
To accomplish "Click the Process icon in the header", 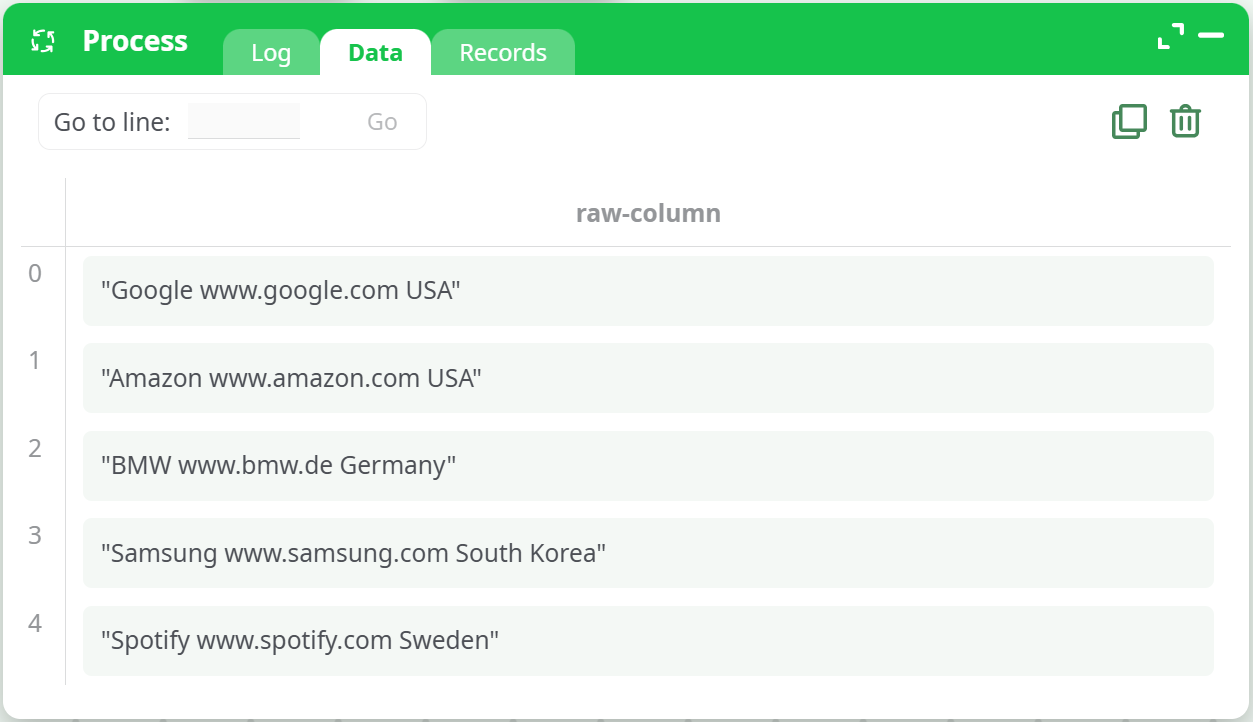I will (x=43, y=41).
